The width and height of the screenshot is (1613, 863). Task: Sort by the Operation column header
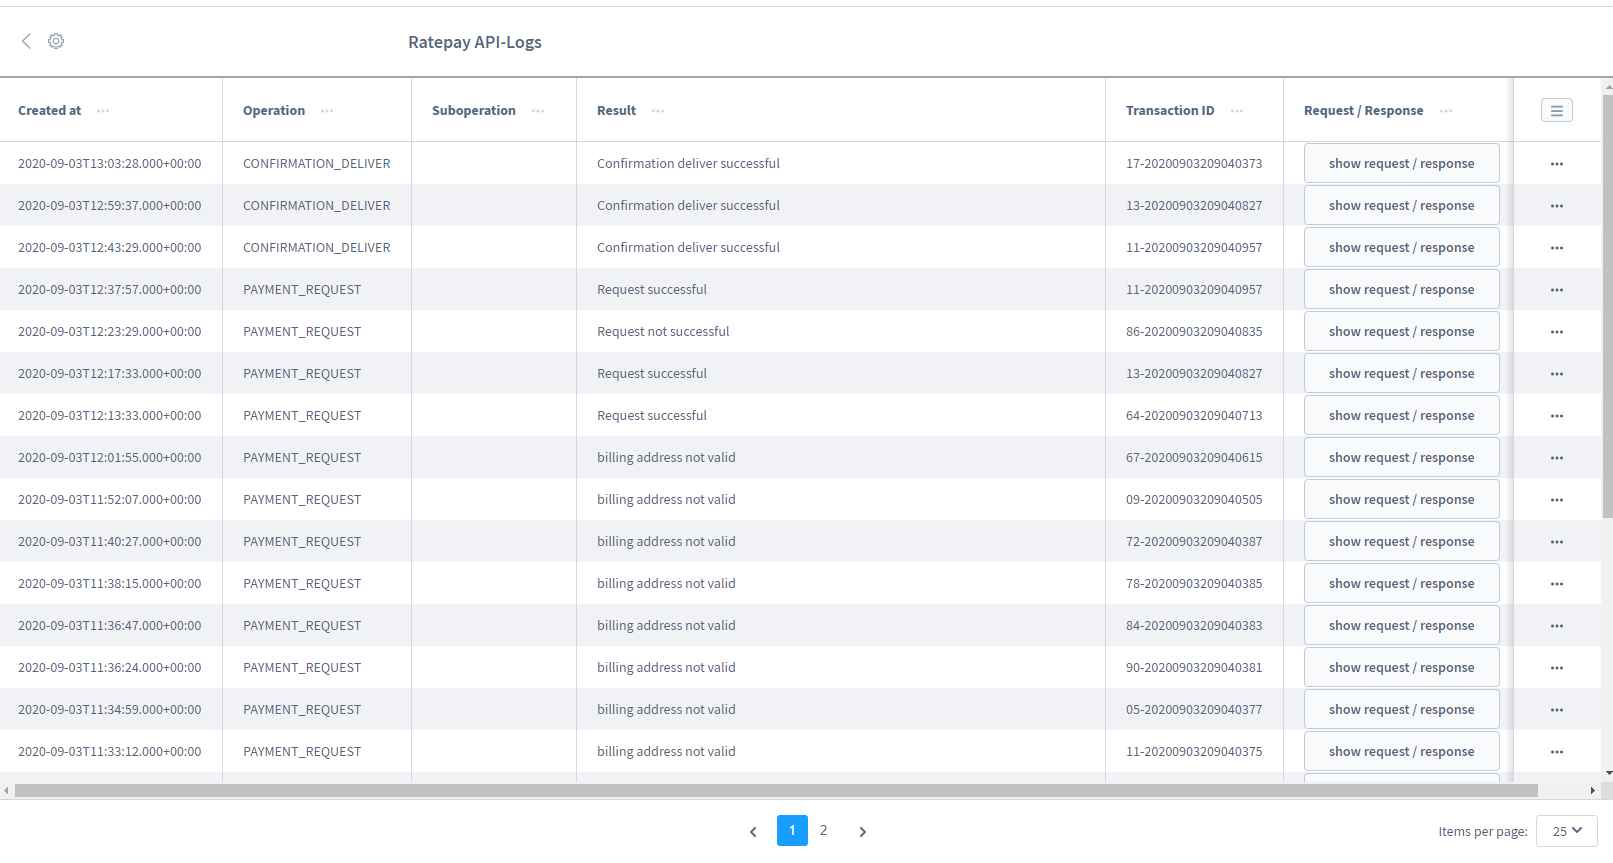274,110
